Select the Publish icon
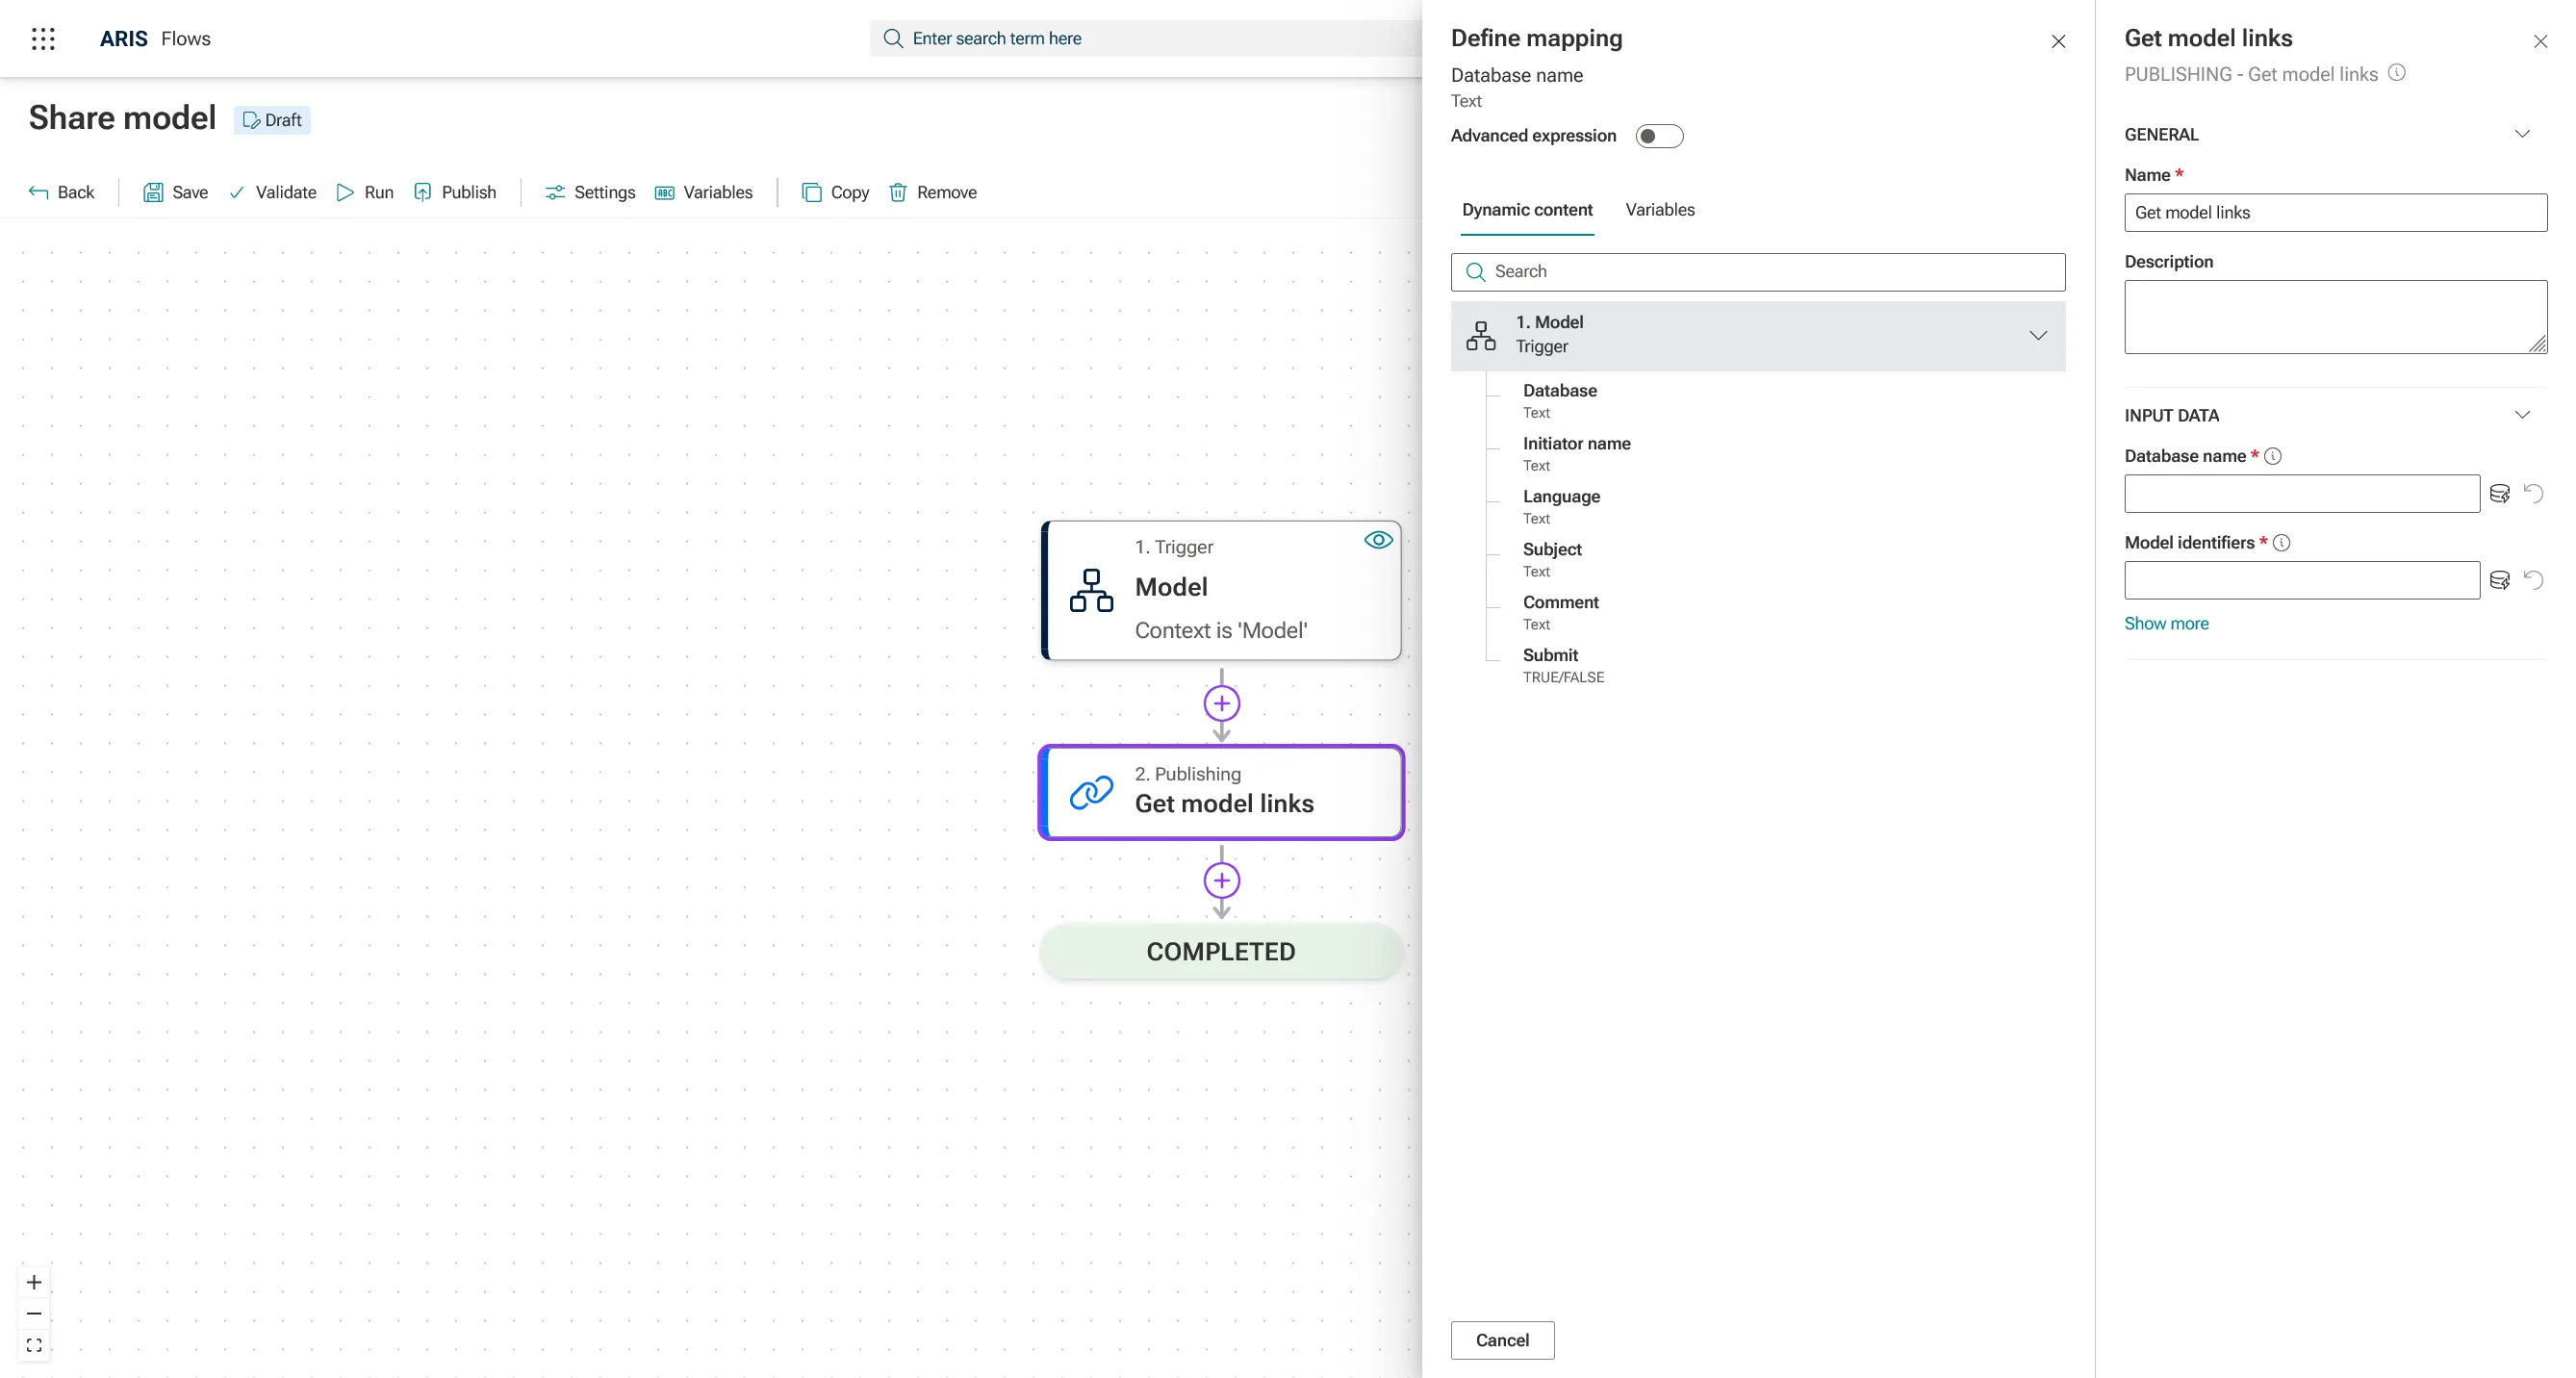The width and height of the screenshot is (2576, 1378). point(424,192)
